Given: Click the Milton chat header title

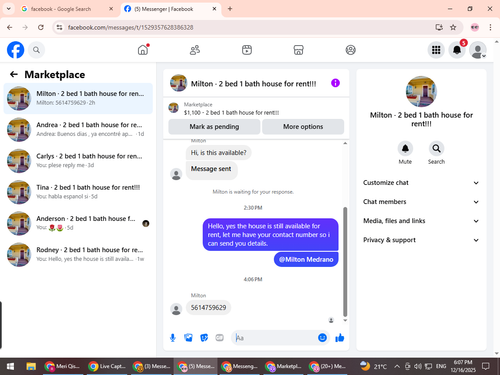Looking at the screenshot, I should click(x=253, y=84).
